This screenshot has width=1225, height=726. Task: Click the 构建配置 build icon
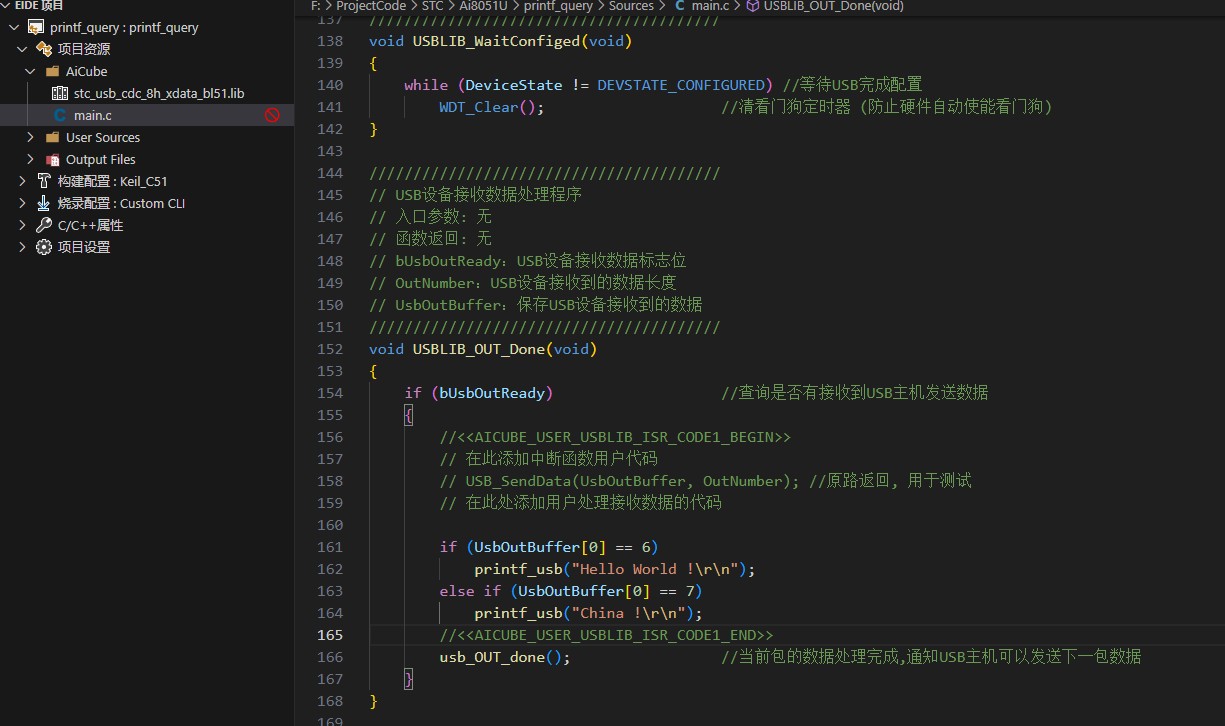[x=42, y=181]
